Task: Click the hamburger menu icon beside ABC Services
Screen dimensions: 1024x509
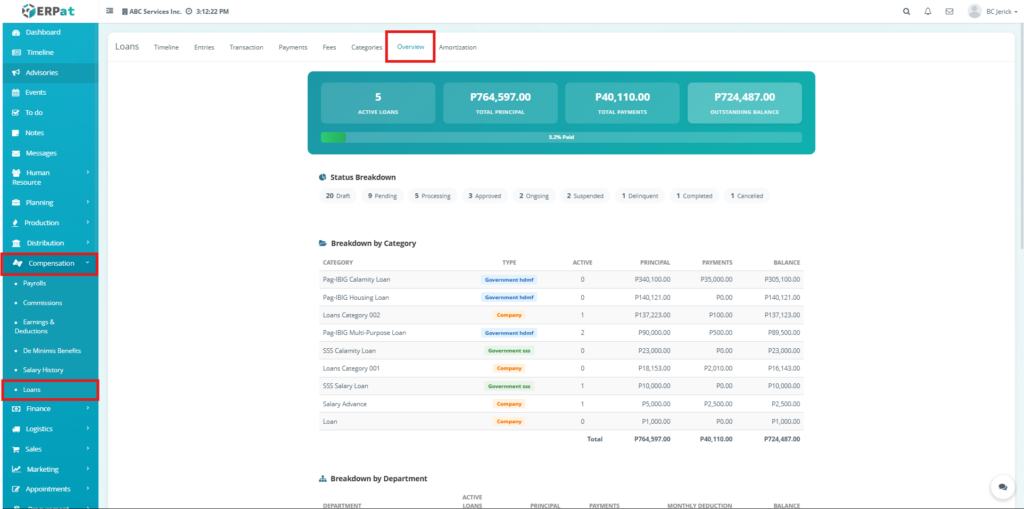Action: coord(109,11)
